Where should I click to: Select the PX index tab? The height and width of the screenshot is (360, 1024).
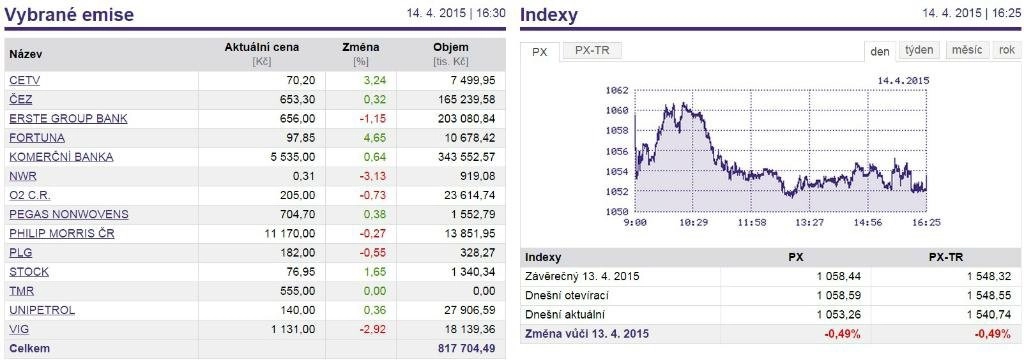coord(540,52)
